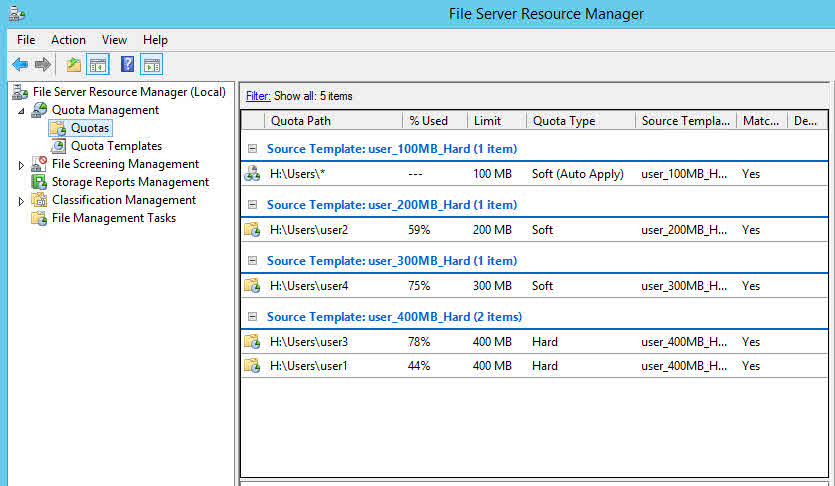Screen dimensions: 835x486
Task: Sort by the Limit column header
Action: click(496, 121)
